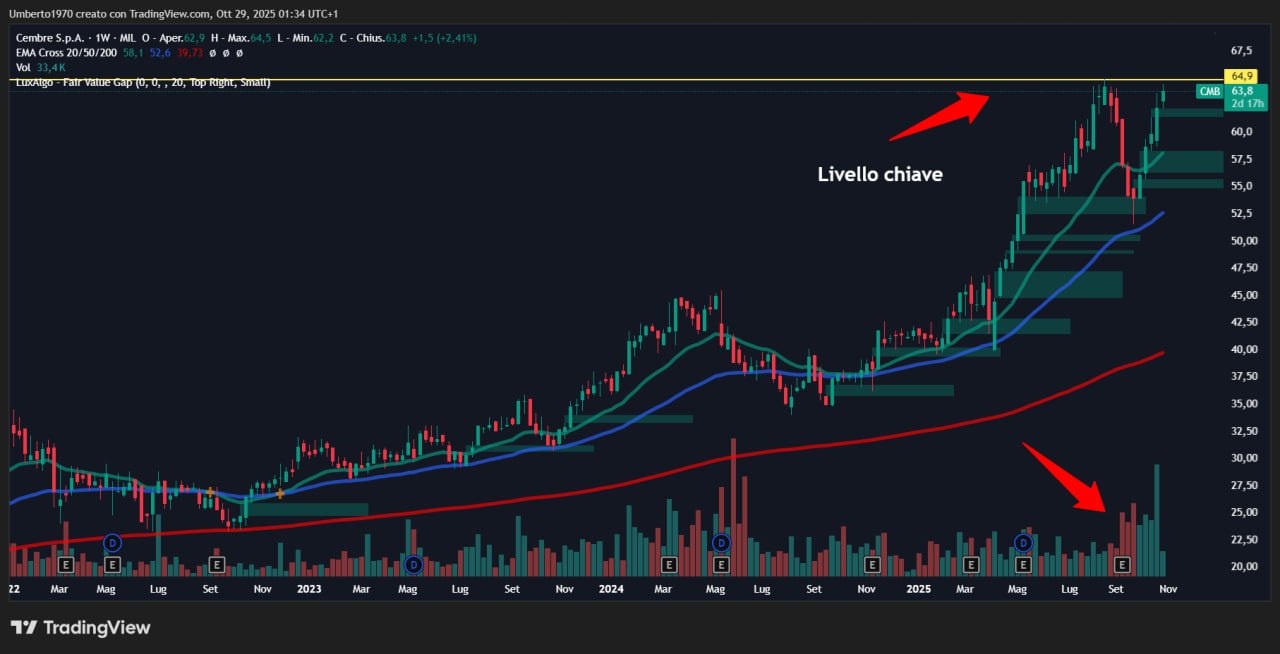
Task: Select the 'Livello chiave' text annotation
Action: point(880,174)
